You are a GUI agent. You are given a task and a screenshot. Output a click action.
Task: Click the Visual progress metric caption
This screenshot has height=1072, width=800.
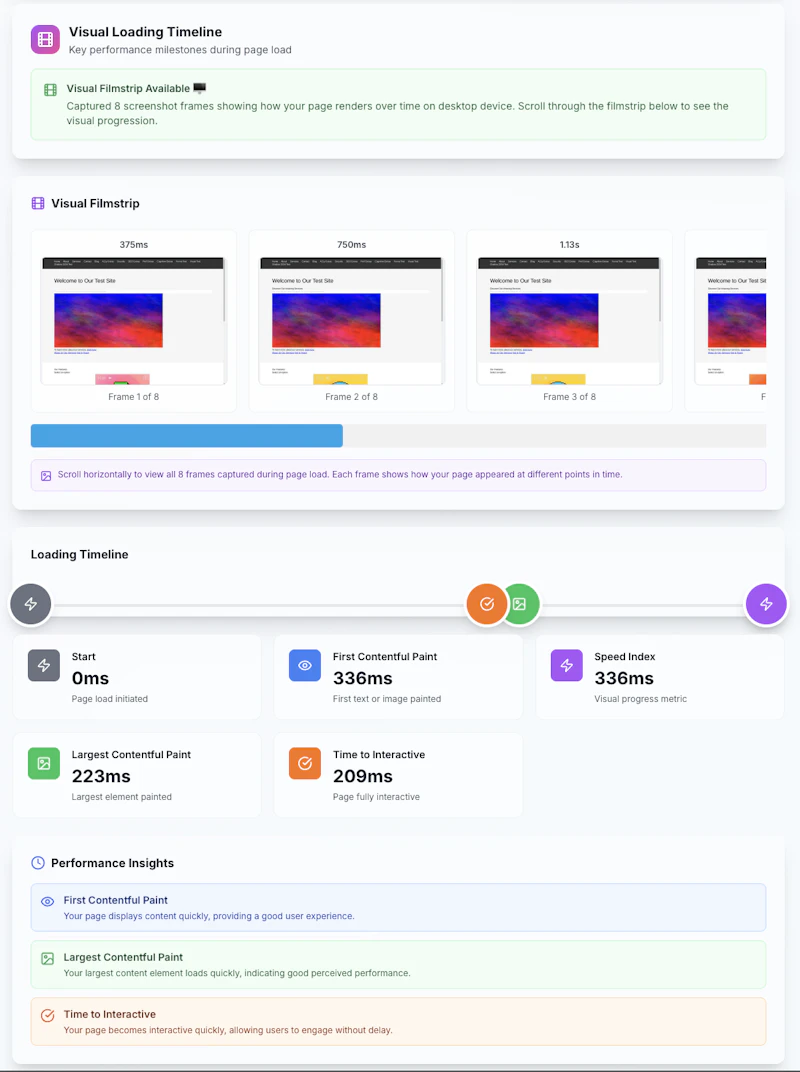click(x=641, y=699)
